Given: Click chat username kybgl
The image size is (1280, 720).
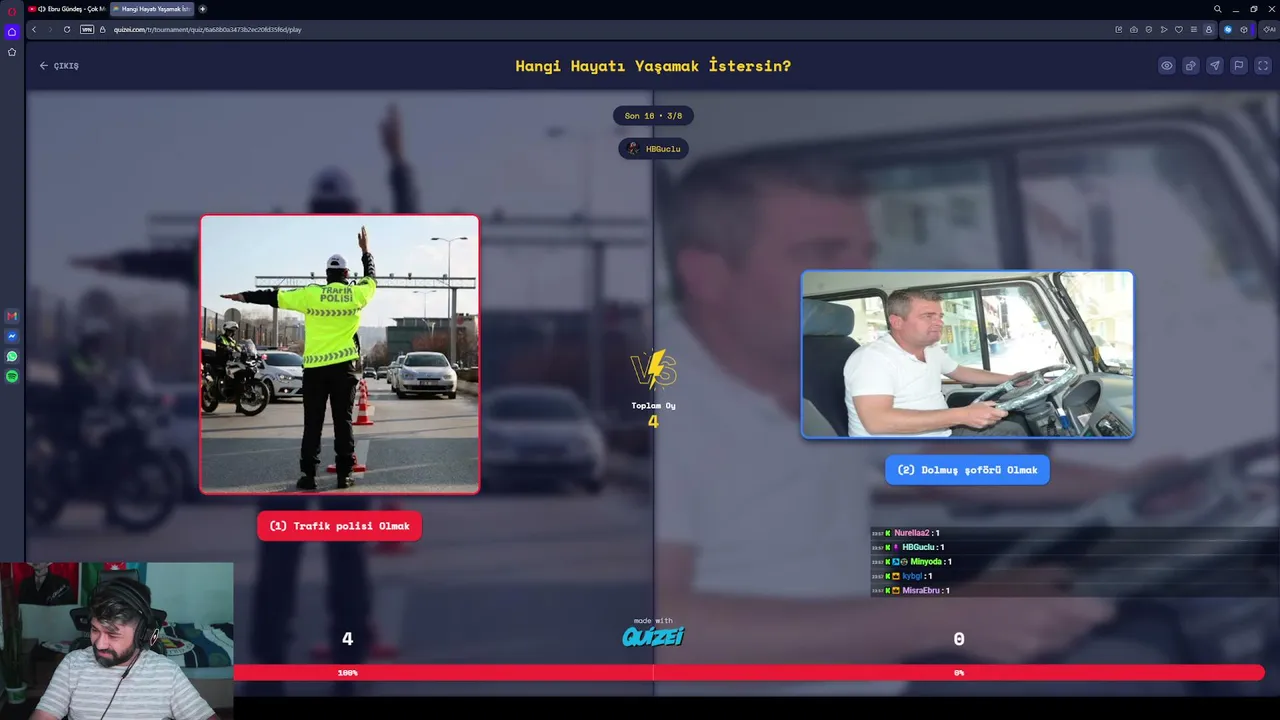Looking at the screenshot, I should click(x=912, y=576).
